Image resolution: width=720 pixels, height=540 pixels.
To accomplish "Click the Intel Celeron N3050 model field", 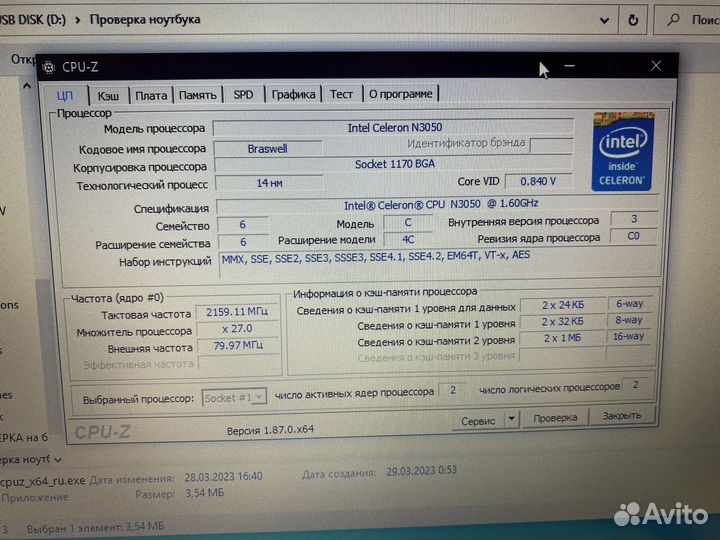I will click(394, 127).
